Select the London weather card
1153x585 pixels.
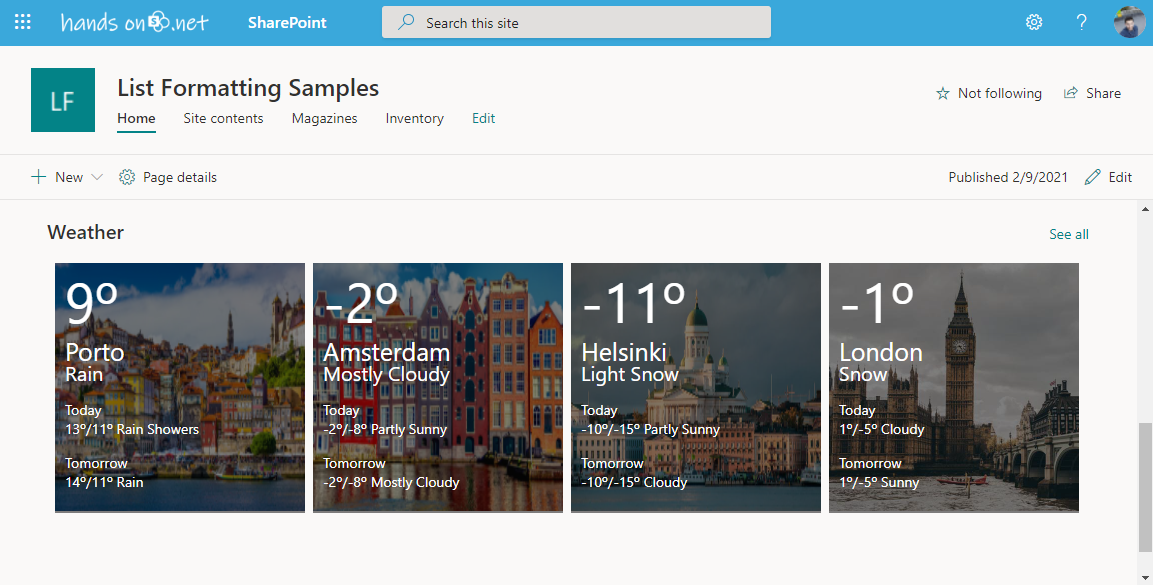953,387
